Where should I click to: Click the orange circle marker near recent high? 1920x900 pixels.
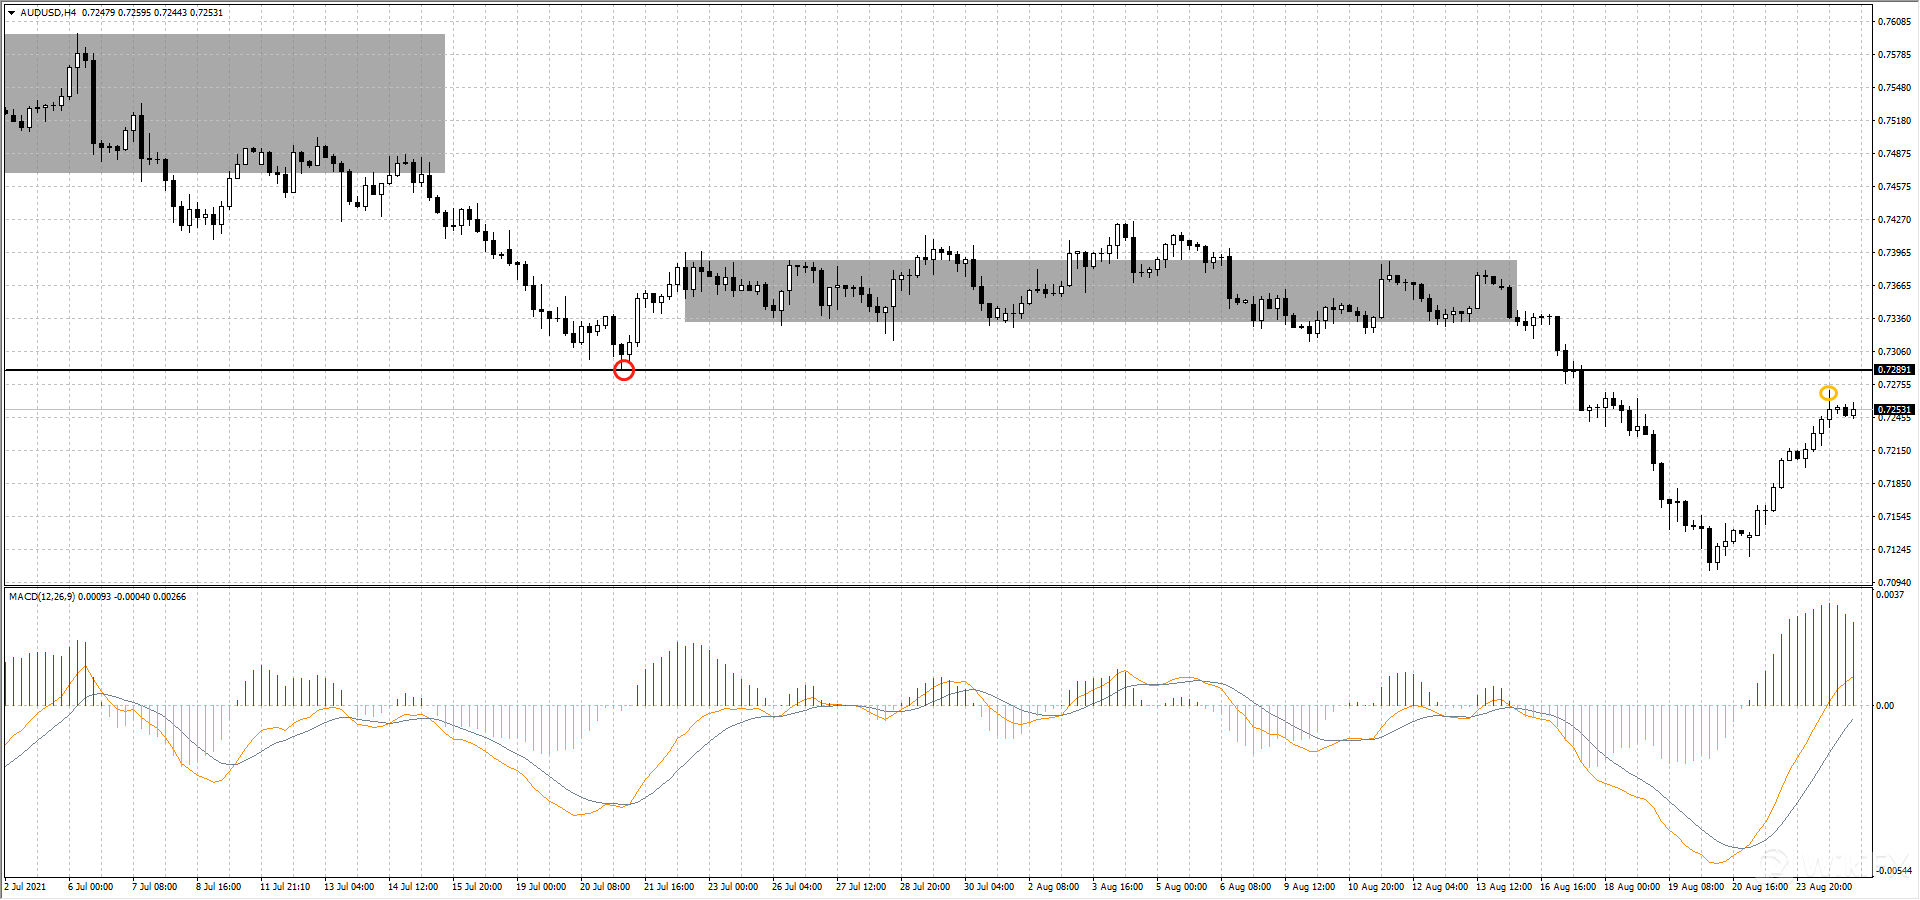coord(1828,393)
